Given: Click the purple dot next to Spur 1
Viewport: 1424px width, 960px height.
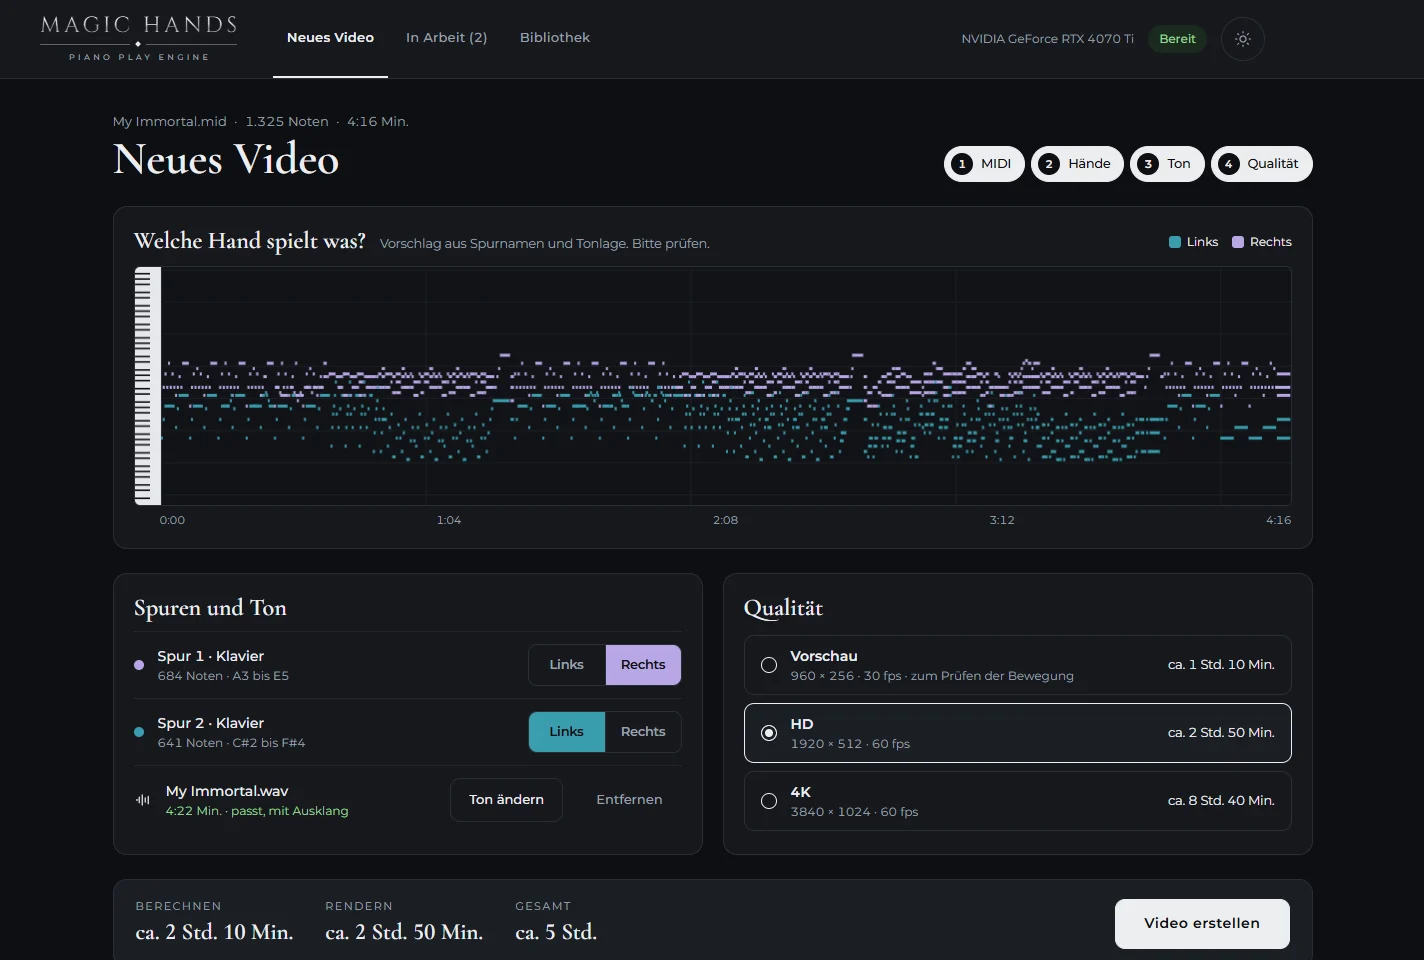Looking at the screenshot, I should (139, 665).
